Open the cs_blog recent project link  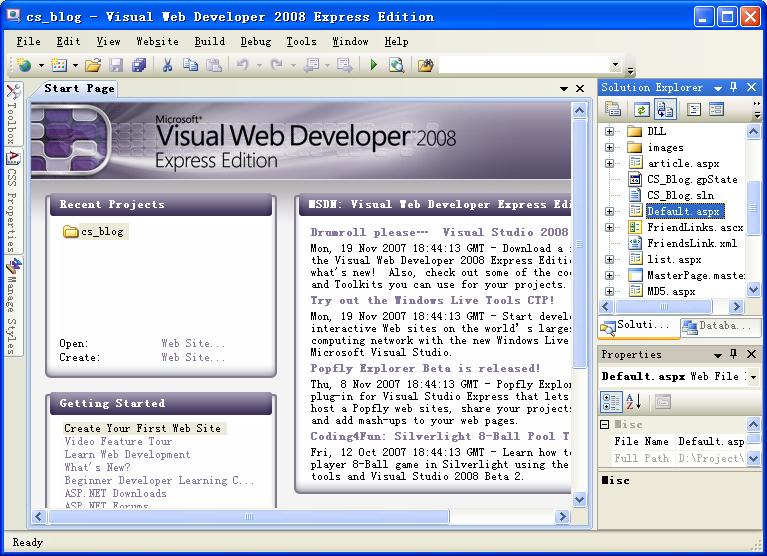[x=101, y=231]
